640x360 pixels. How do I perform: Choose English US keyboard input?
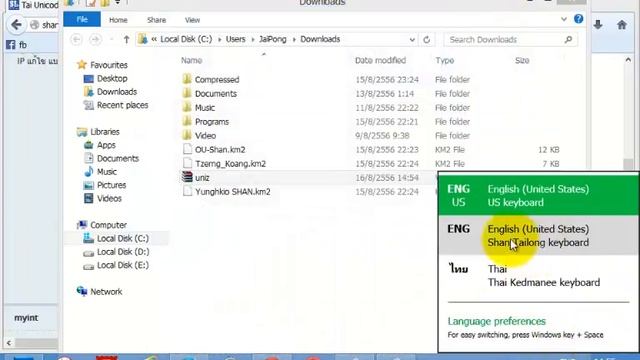pyautogui.click(x=538, y=195)
